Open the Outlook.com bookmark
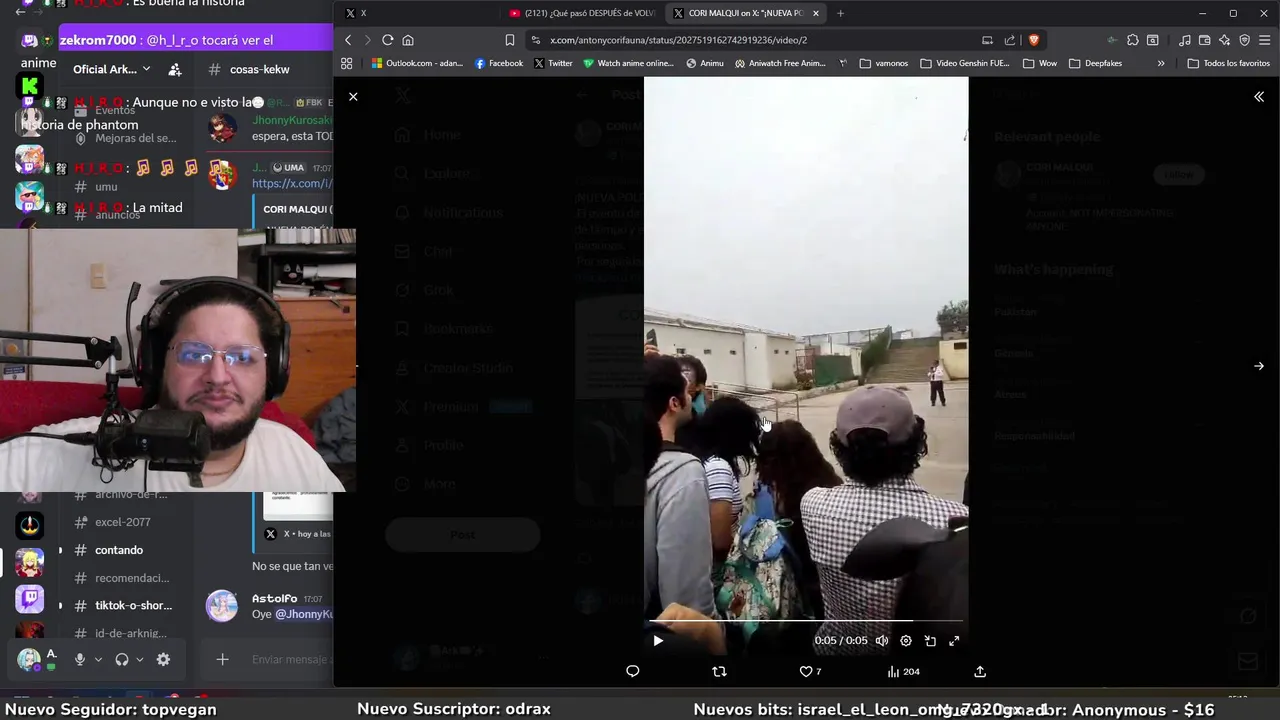1280x720 pixels. coord(417,63)
